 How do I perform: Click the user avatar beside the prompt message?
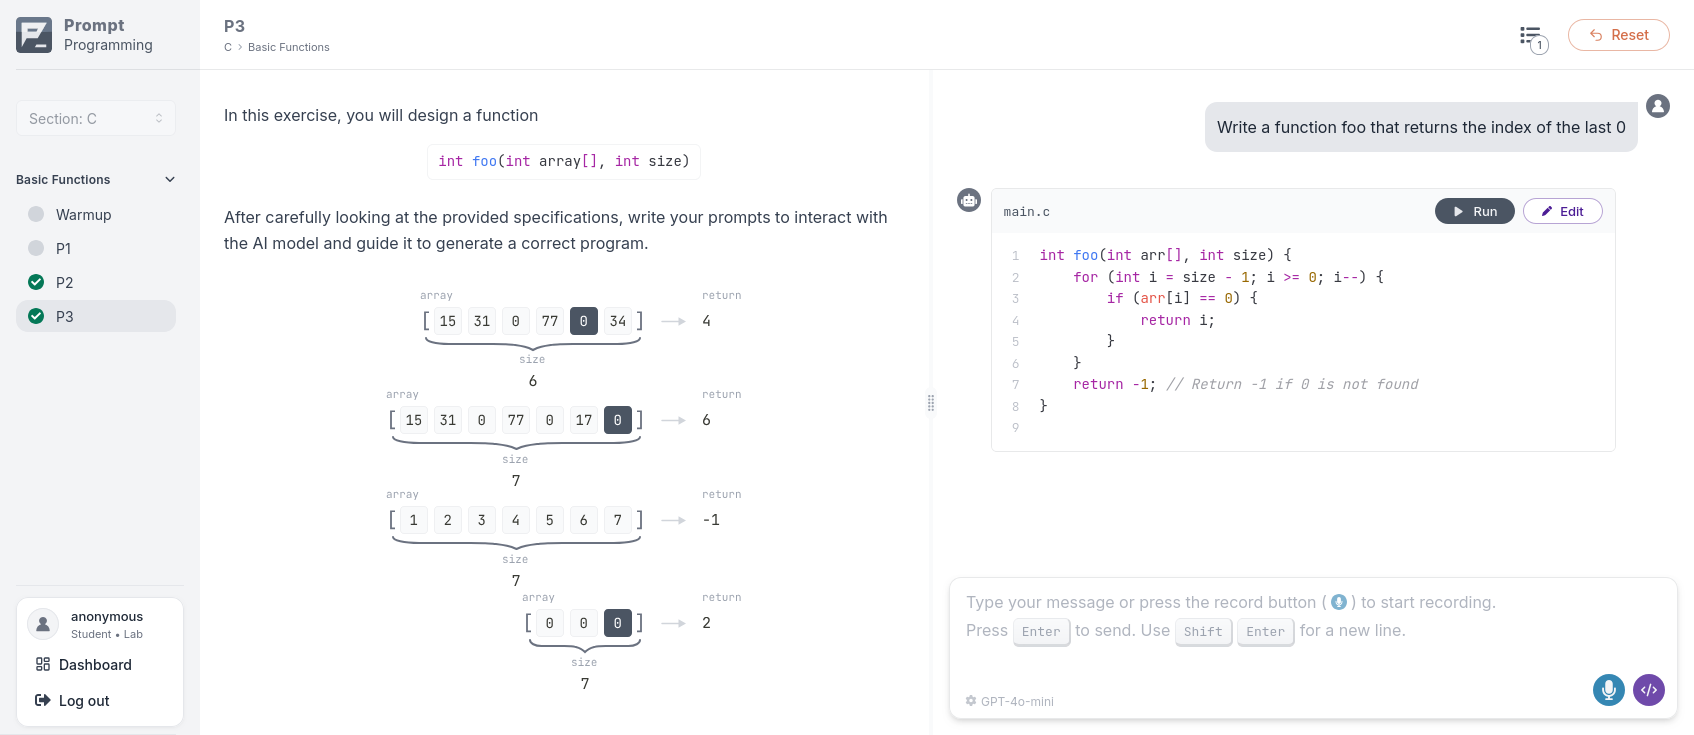coord(1658,106)
